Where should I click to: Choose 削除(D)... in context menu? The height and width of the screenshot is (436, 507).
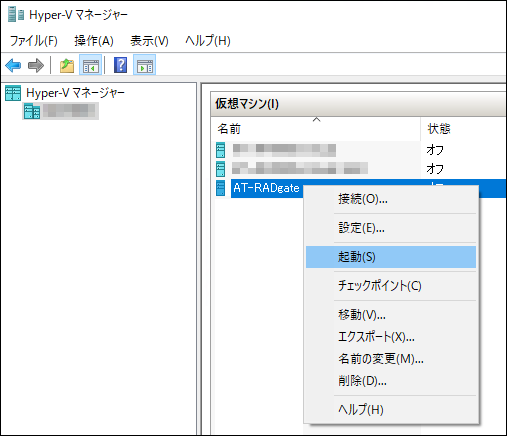391,381
